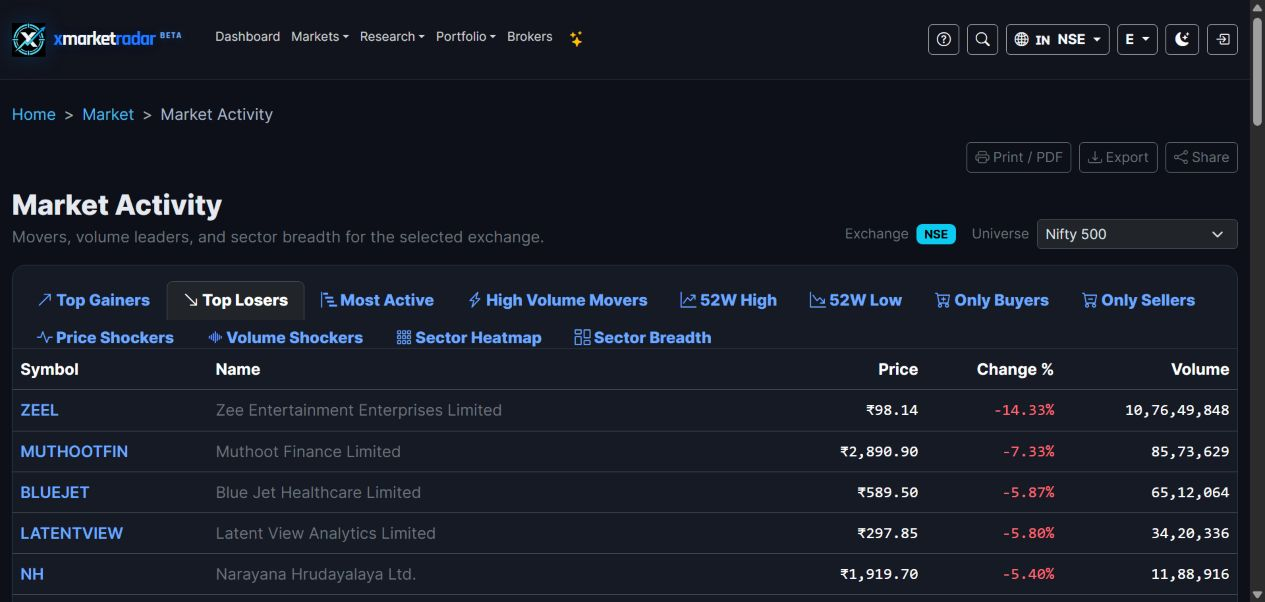1265x602 pixels.
Task: Click the xmarketradar brand name
Action: click(x=104, y=39)
